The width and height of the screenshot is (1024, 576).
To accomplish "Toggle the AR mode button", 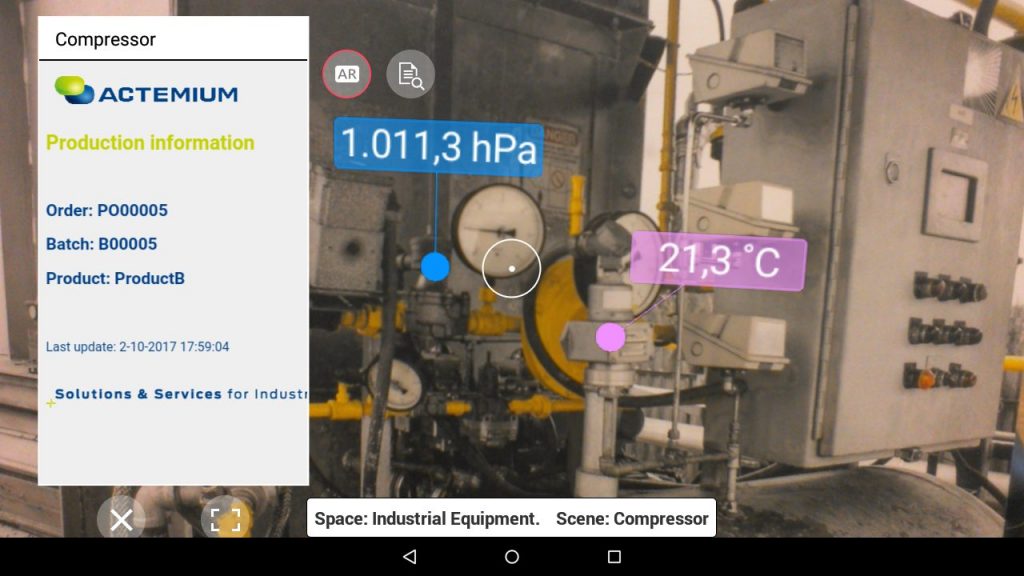I will (347, 74).
